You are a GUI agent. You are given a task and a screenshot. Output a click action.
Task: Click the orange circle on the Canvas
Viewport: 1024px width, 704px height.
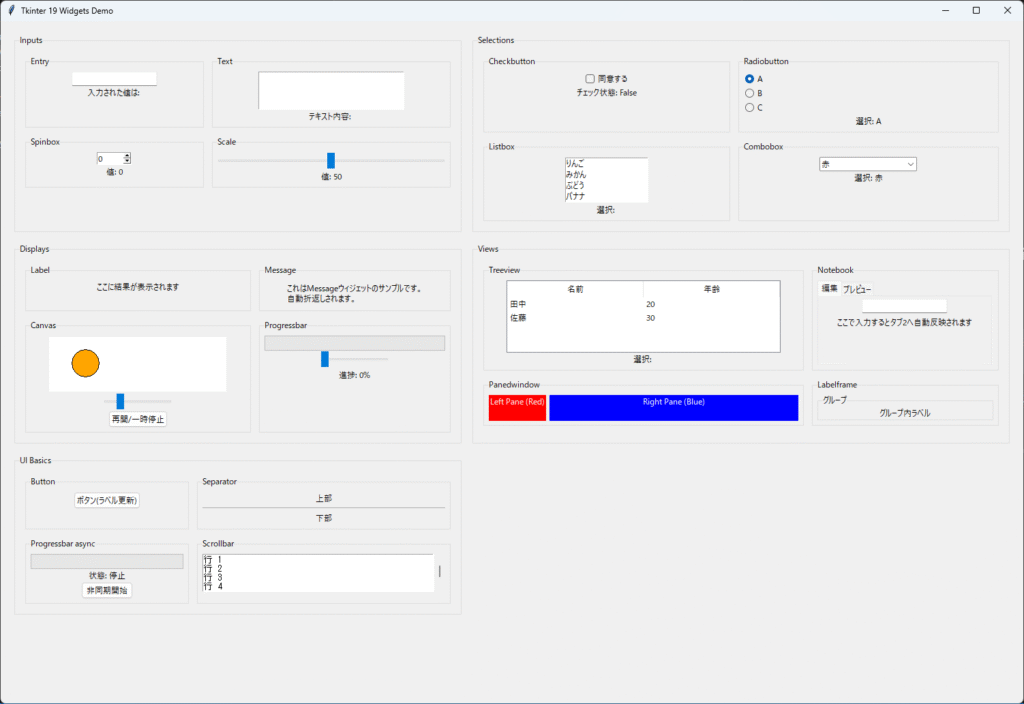point(86,363)
